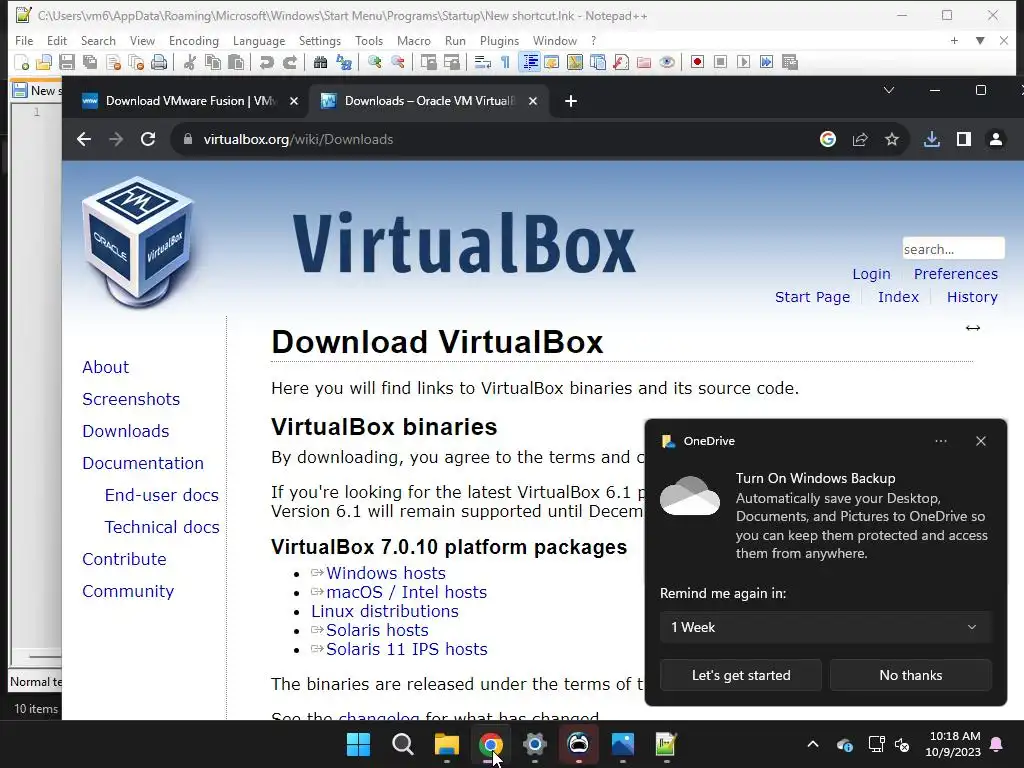Viewport: 1024px width, 768px height.
Task: Click the Login link
Action: coord(871,274)
